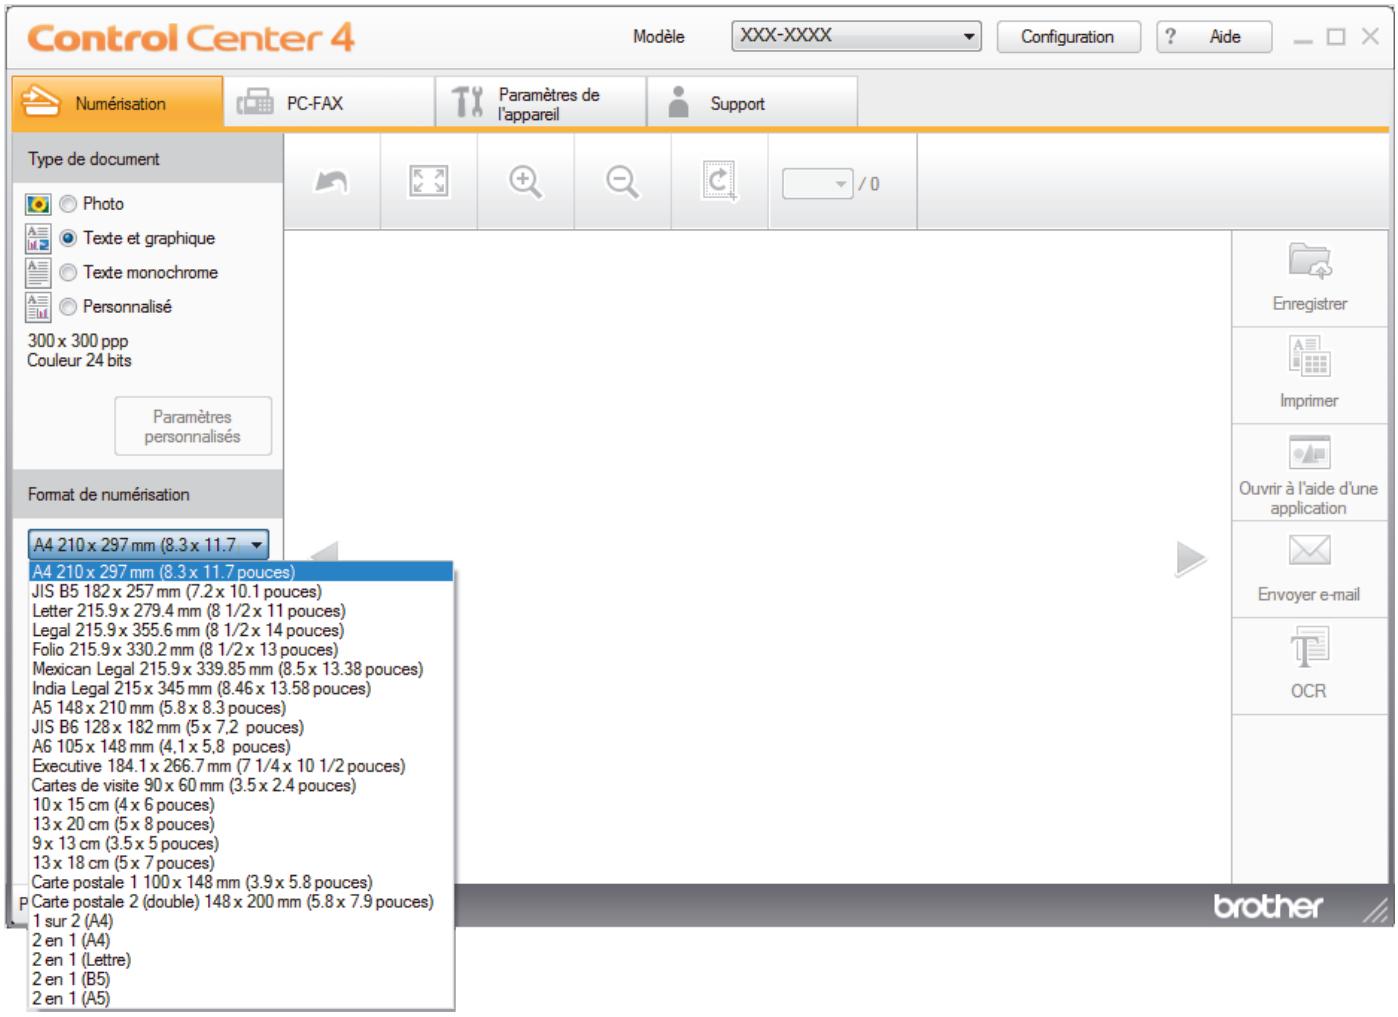Pick Cartes de visite 90 x 60 mm

tap(241, 785)
